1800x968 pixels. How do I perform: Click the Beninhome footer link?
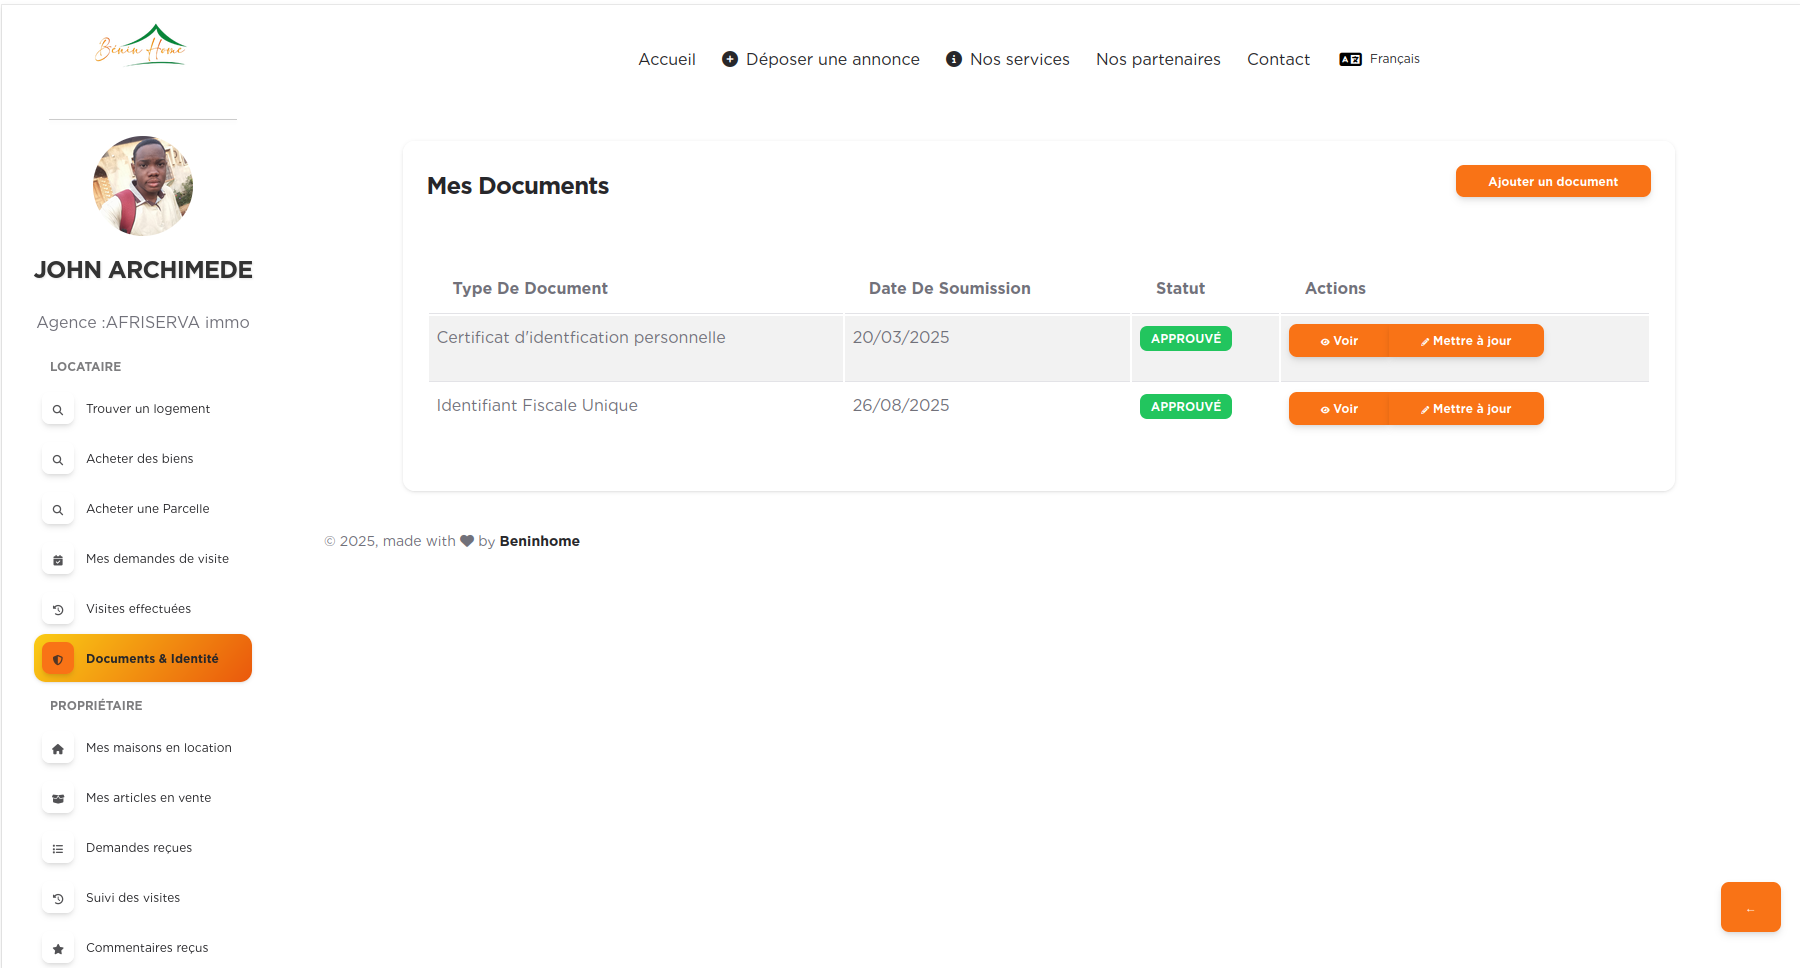[539, 541]
